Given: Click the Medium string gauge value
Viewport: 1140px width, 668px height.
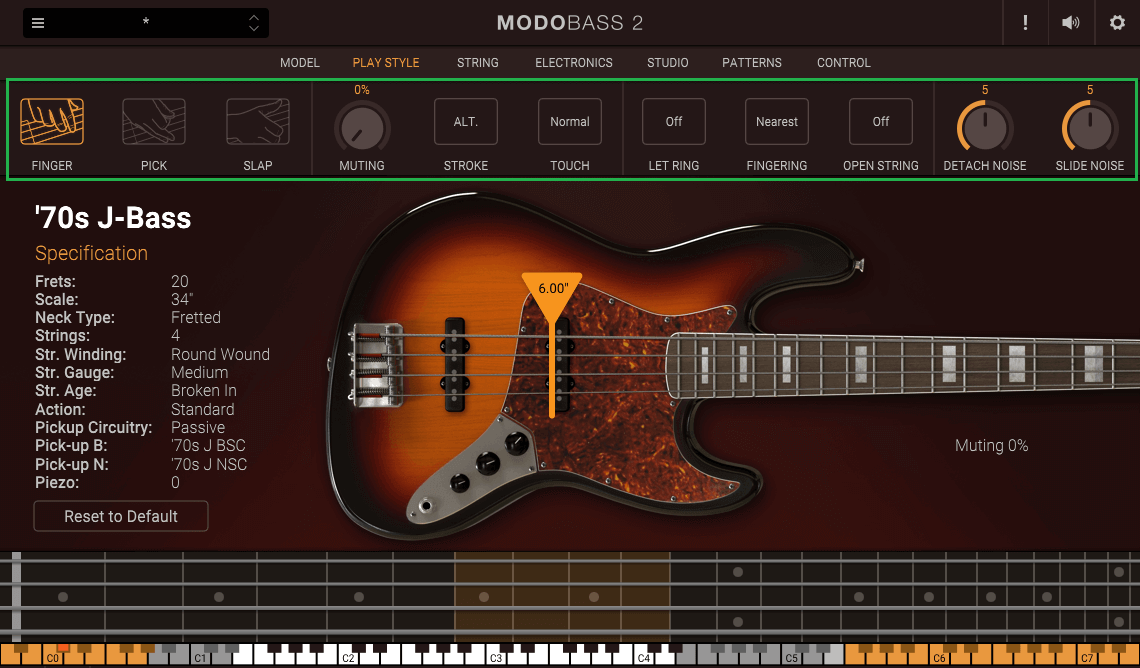Looking at the screenshot, I should click(199, 372).
